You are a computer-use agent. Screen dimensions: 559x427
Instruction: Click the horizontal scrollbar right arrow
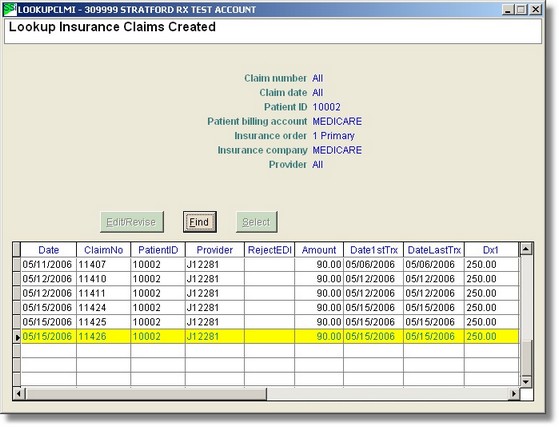click(x=514, y=394)
